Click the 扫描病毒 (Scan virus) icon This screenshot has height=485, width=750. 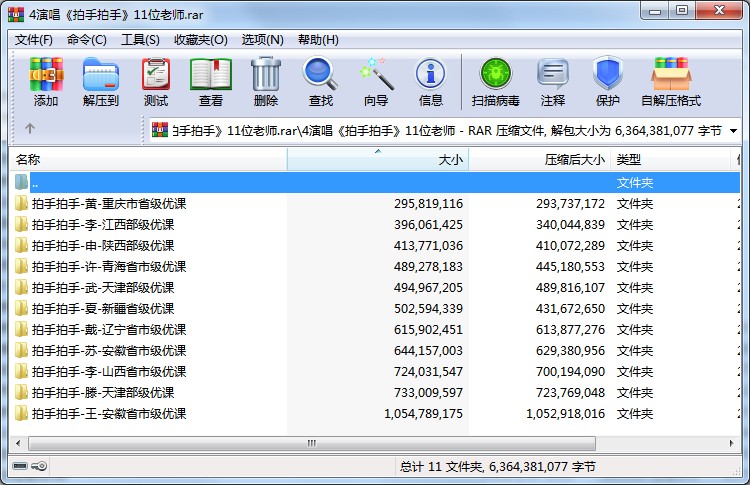click(496, 75)
